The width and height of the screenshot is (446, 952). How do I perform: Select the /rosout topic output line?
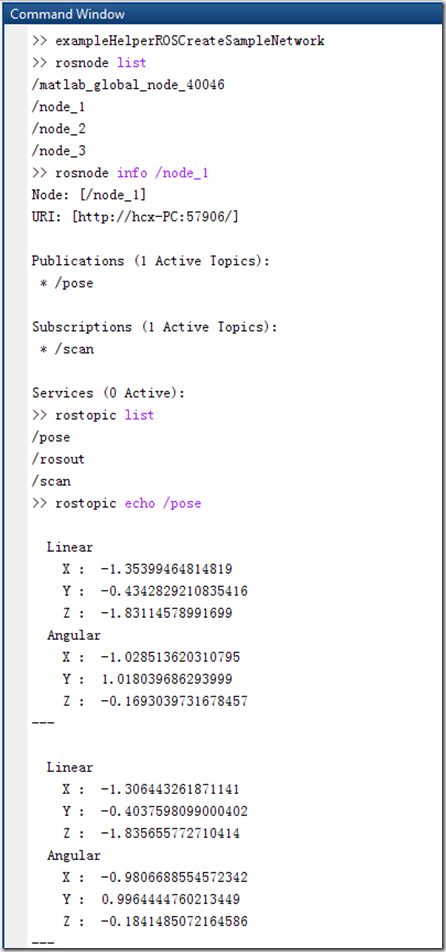click(58, 459)
